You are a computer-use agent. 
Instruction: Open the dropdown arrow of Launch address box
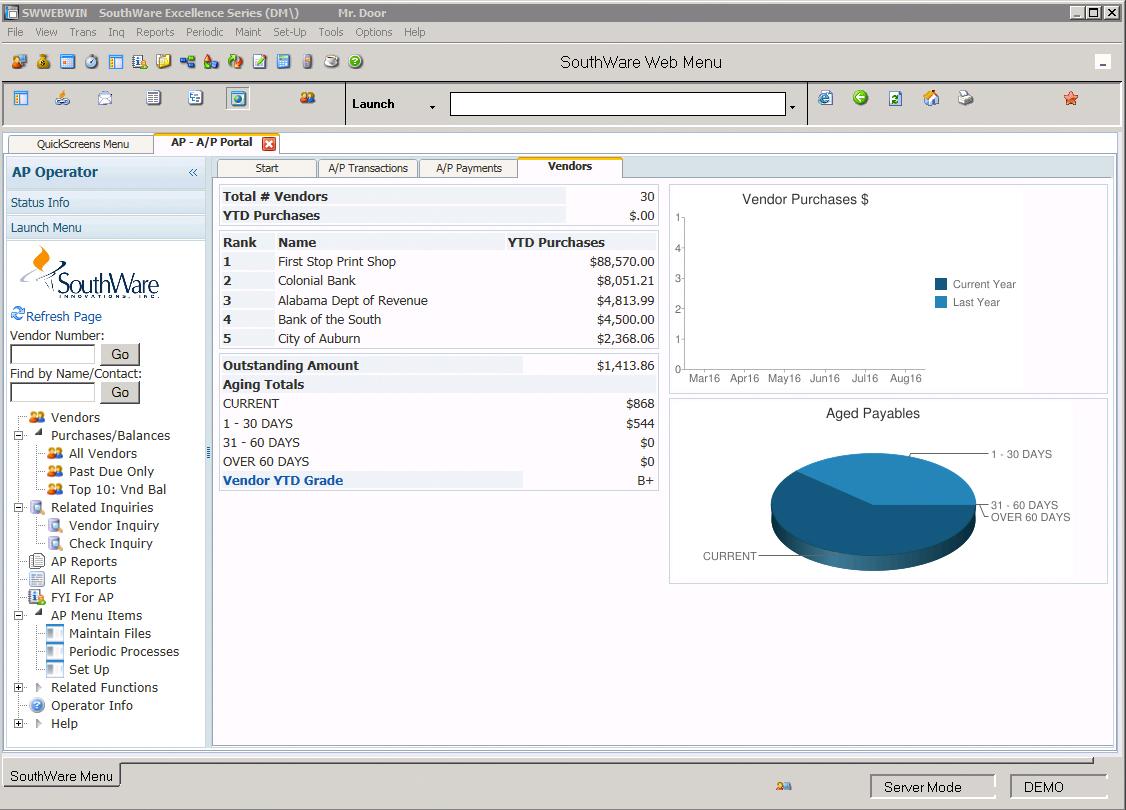coord(792,107)
